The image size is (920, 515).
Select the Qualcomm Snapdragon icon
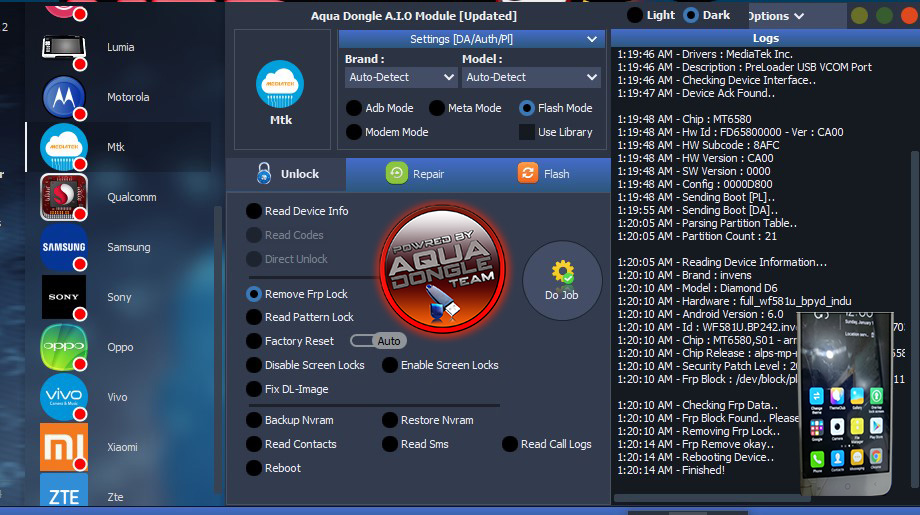pos(64,197)
